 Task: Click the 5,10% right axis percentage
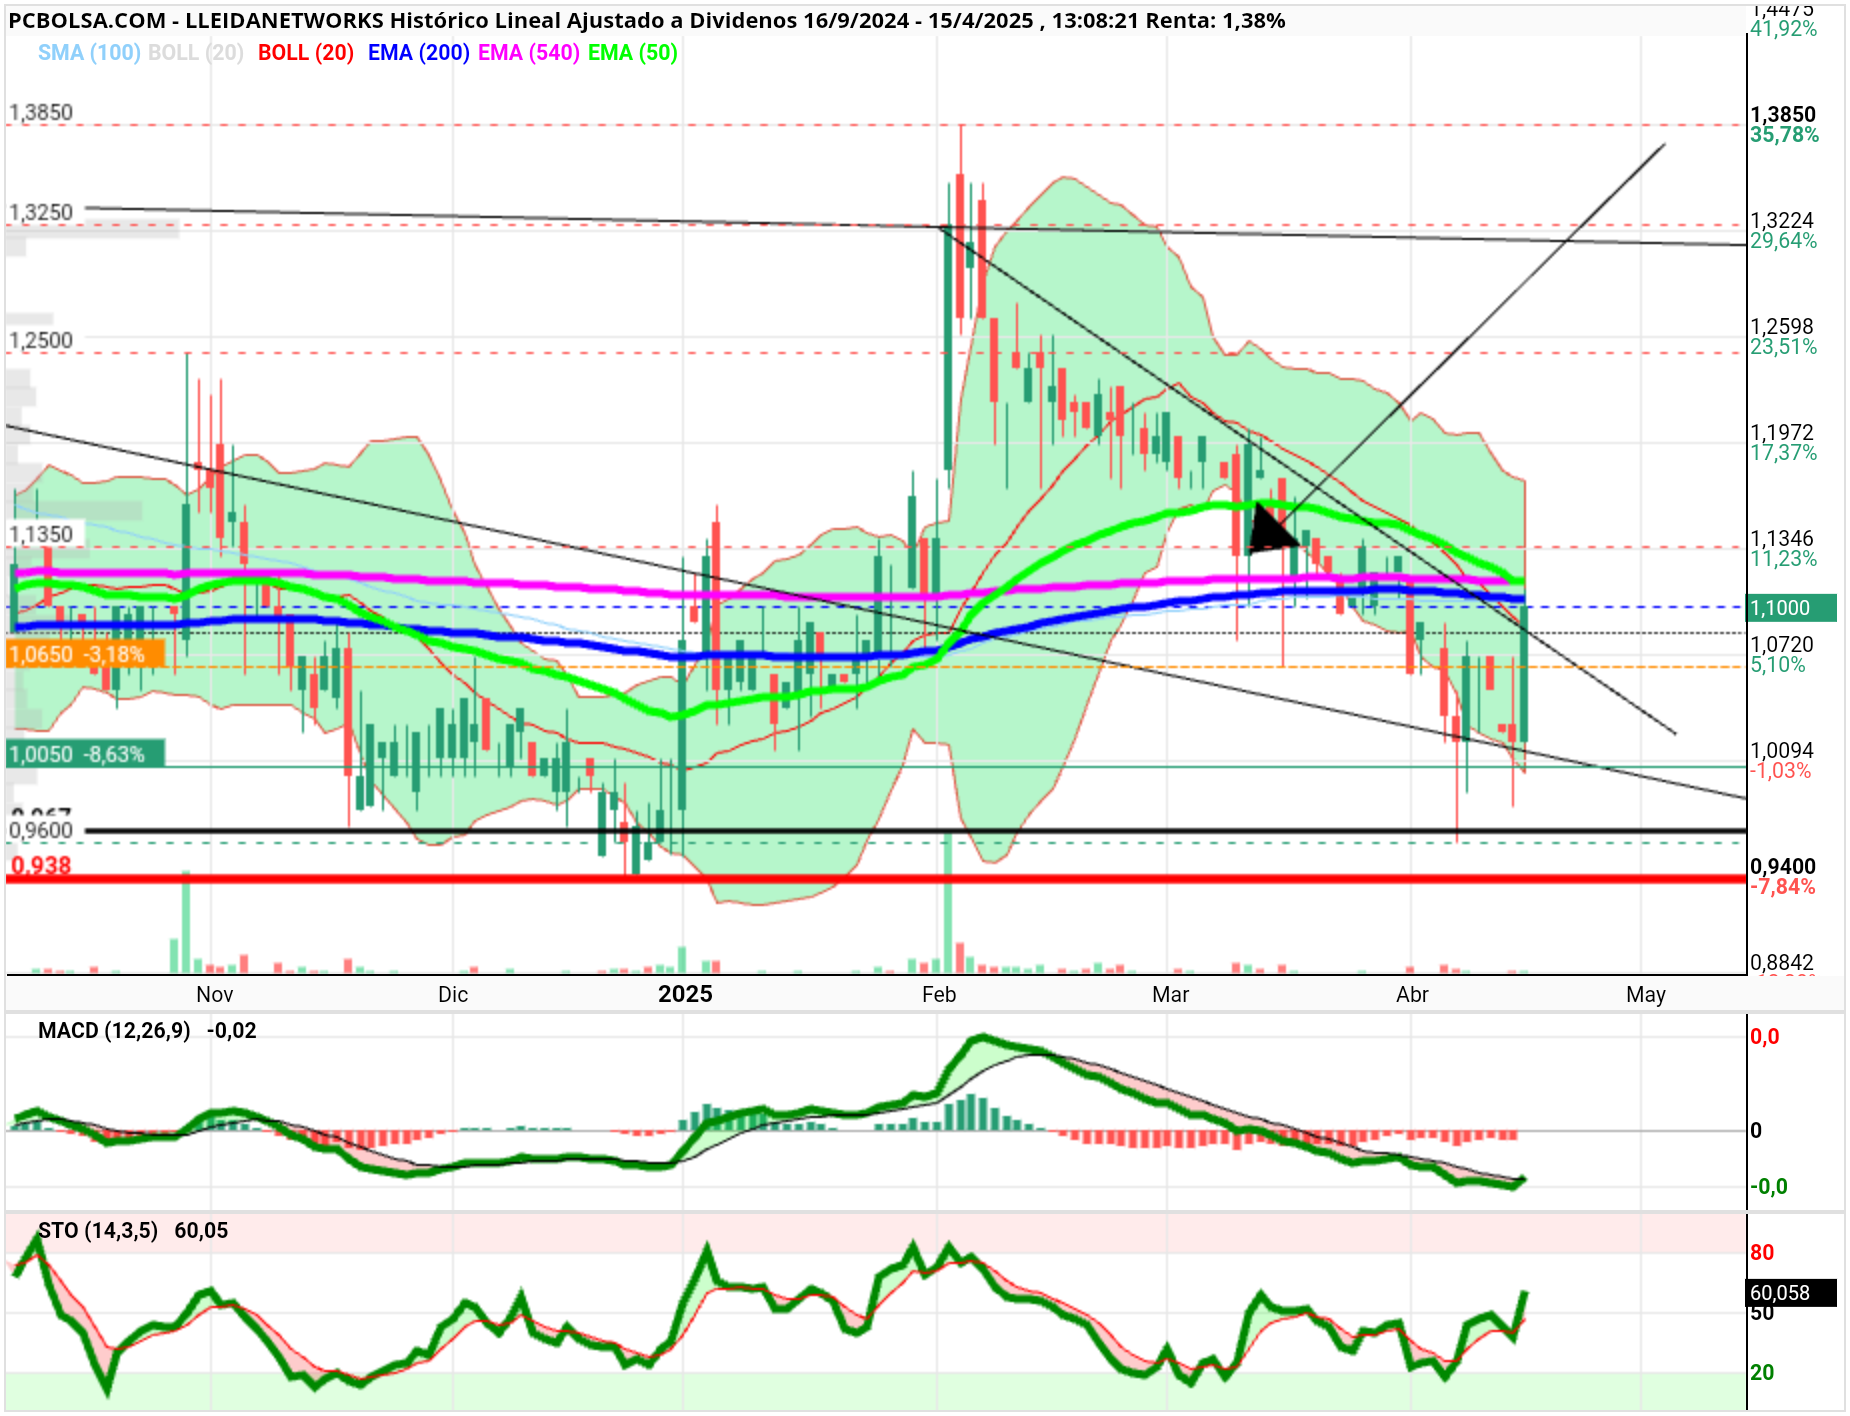click(x=1778, y=665)
